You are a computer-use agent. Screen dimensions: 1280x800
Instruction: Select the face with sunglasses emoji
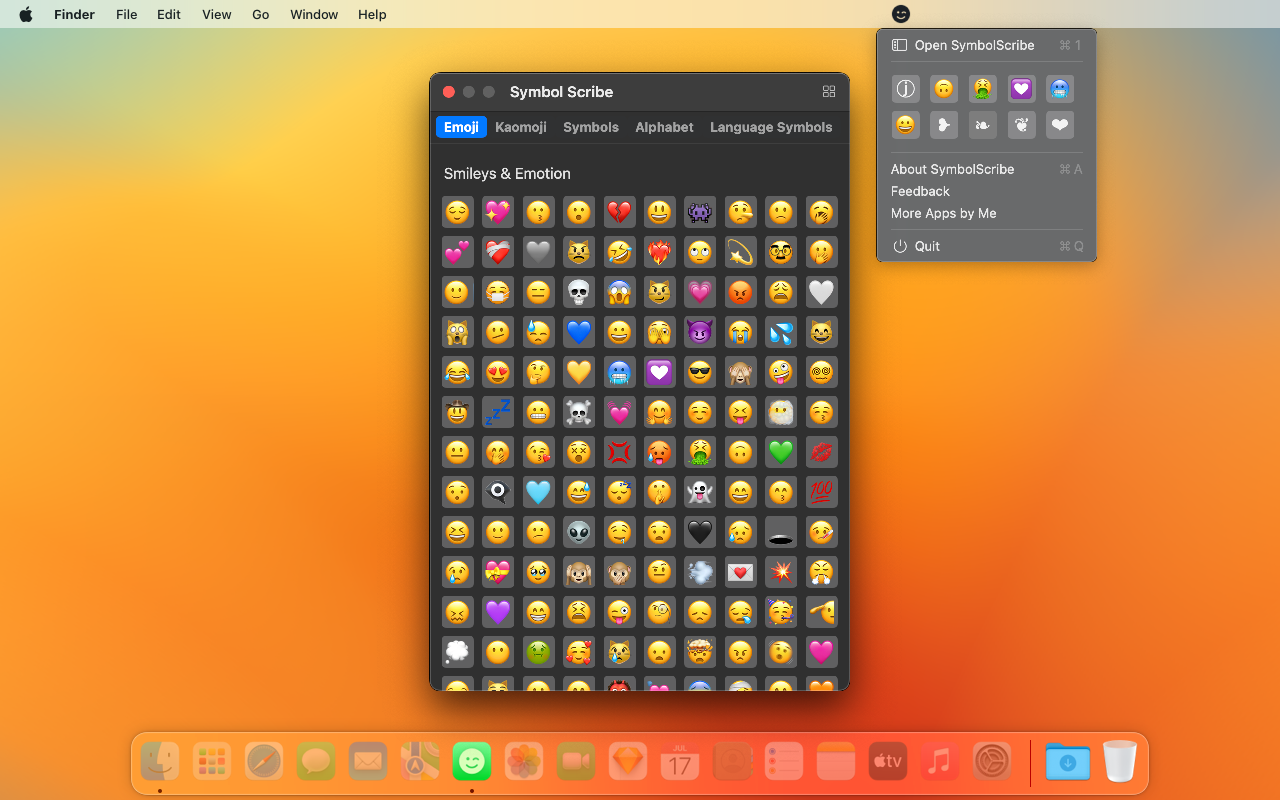point(700,372)
